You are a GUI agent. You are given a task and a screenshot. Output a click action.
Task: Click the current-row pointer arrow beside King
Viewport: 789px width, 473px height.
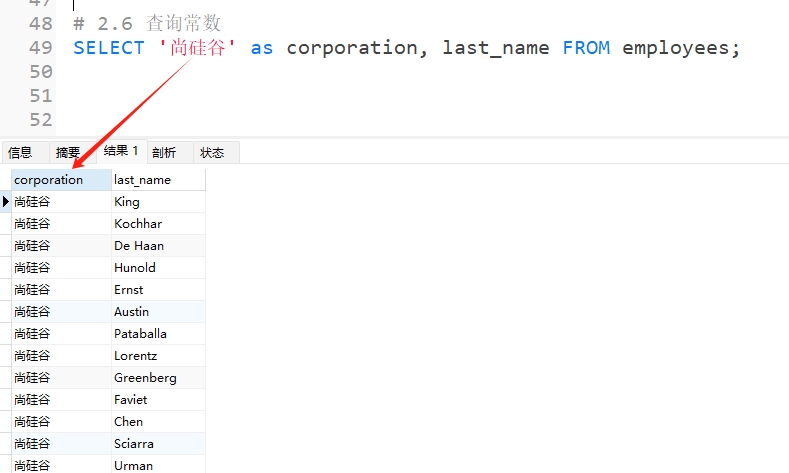tap(6, 202)
